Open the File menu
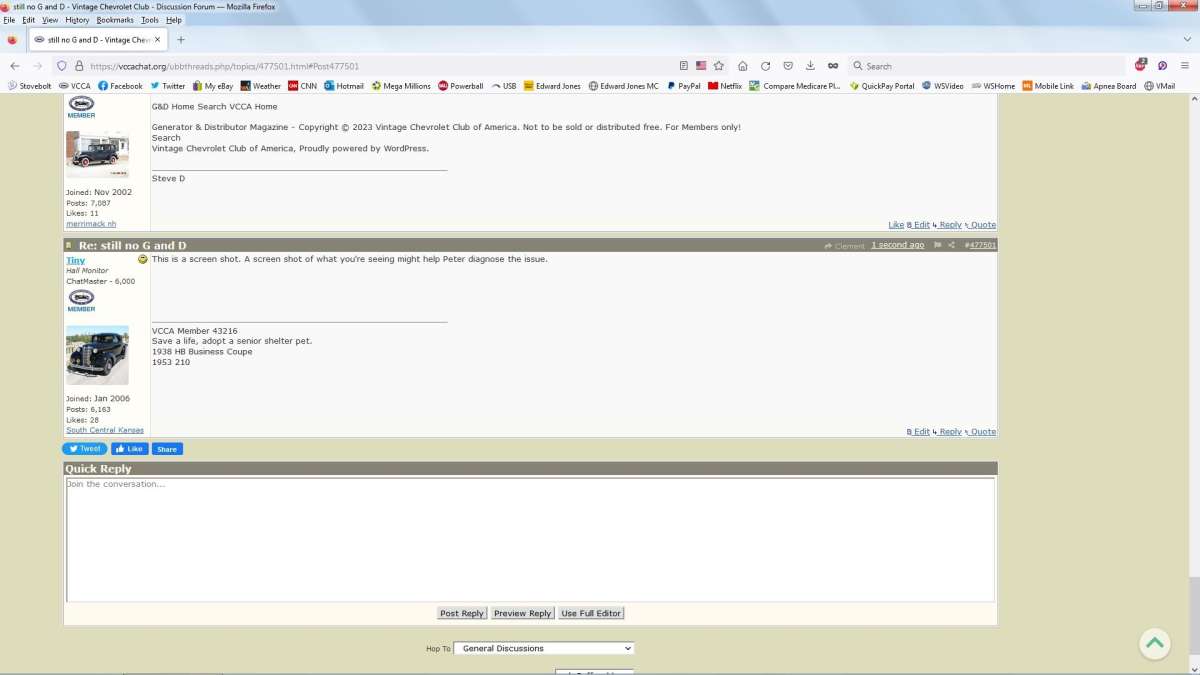The image size is (1200, 675). pos(10,20)
